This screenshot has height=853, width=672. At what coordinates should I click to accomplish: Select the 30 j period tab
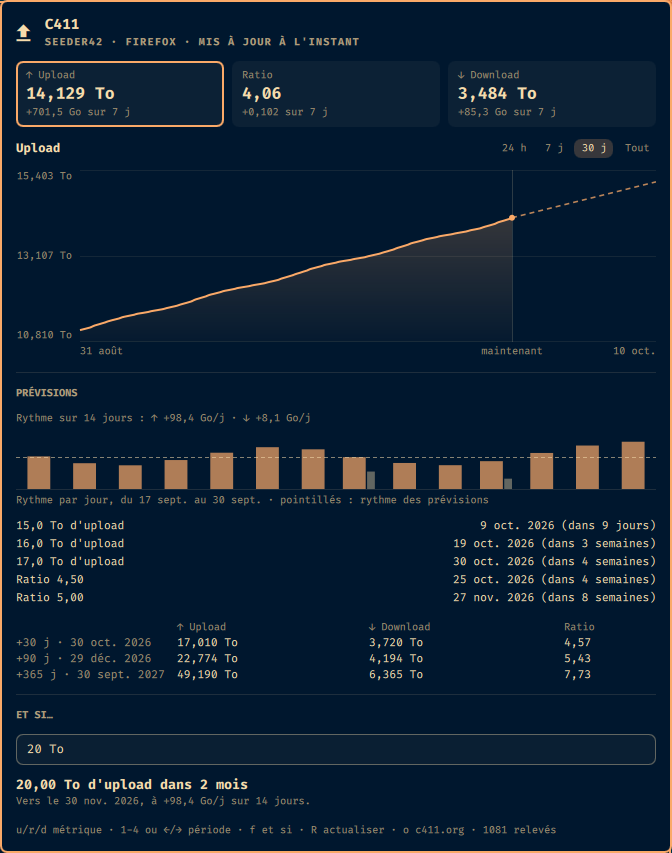(593, 148)
